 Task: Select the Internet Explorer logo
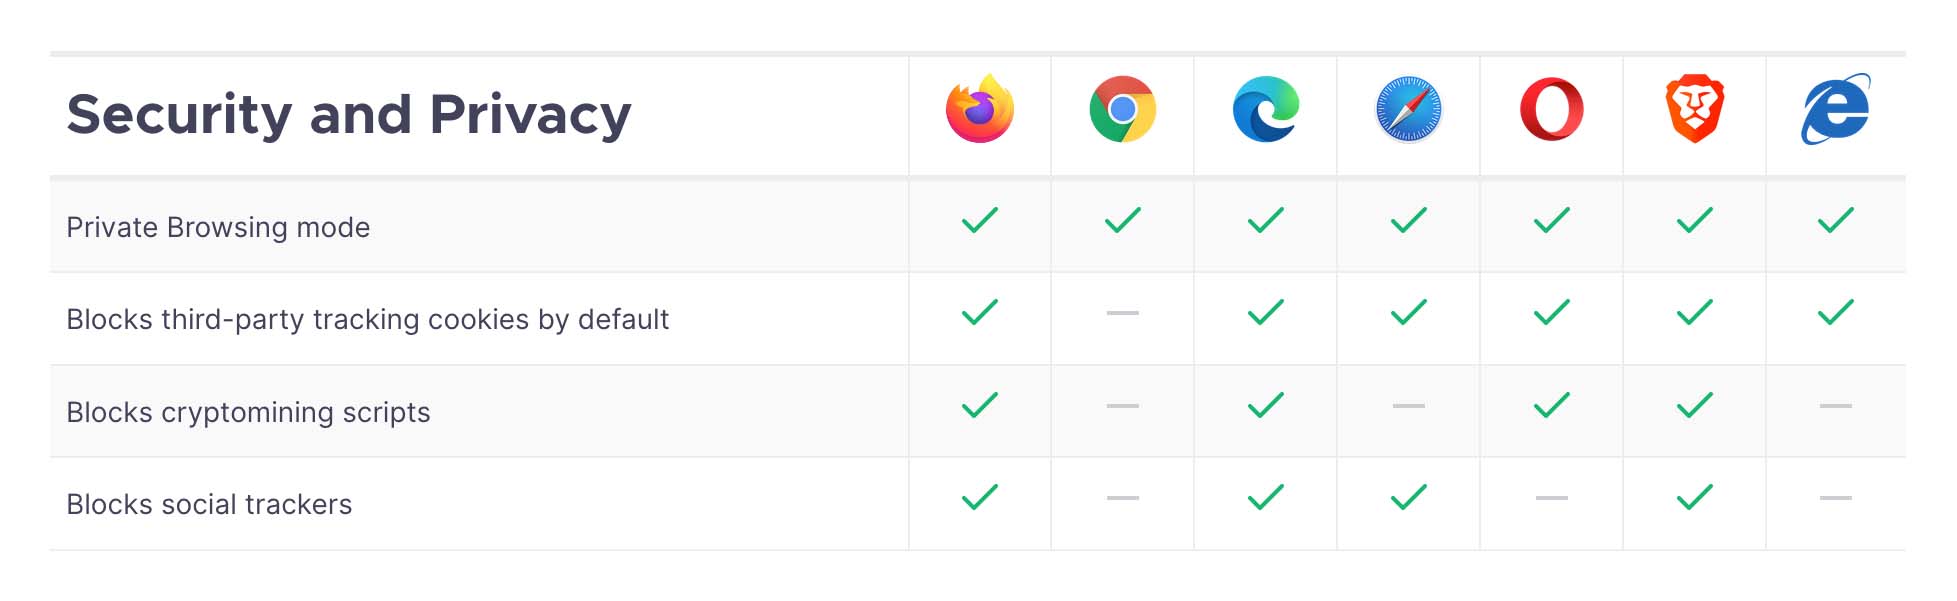[1836, 108]
